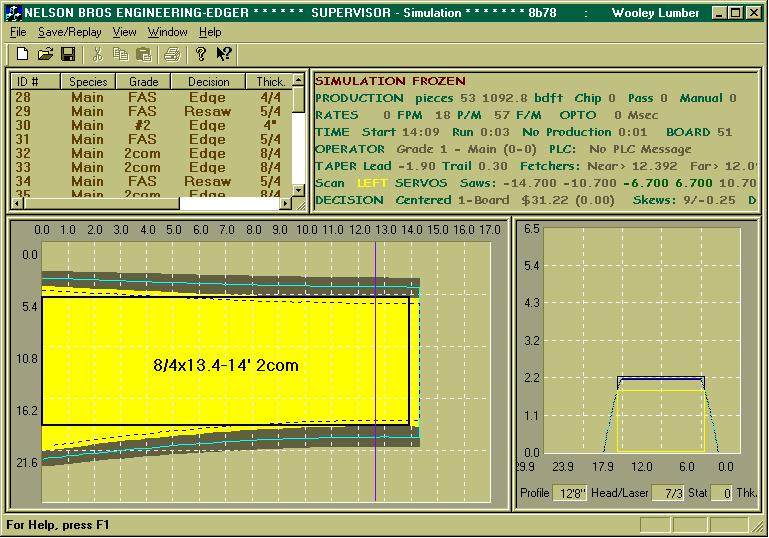Click the Copy toolbar icon
Viewport: 769px width, 538px height.
[x=120, y=53]
